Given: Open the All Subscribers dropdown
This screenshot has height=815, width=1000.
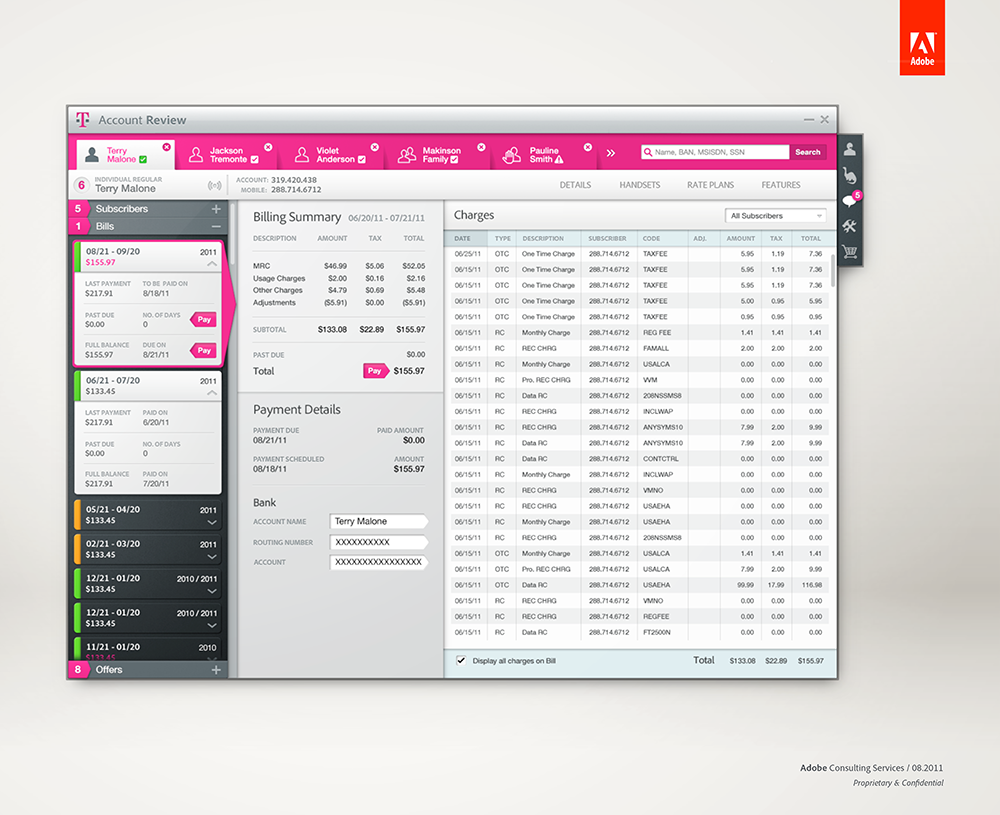Looking at the screenshot, I should pos(776,216).
